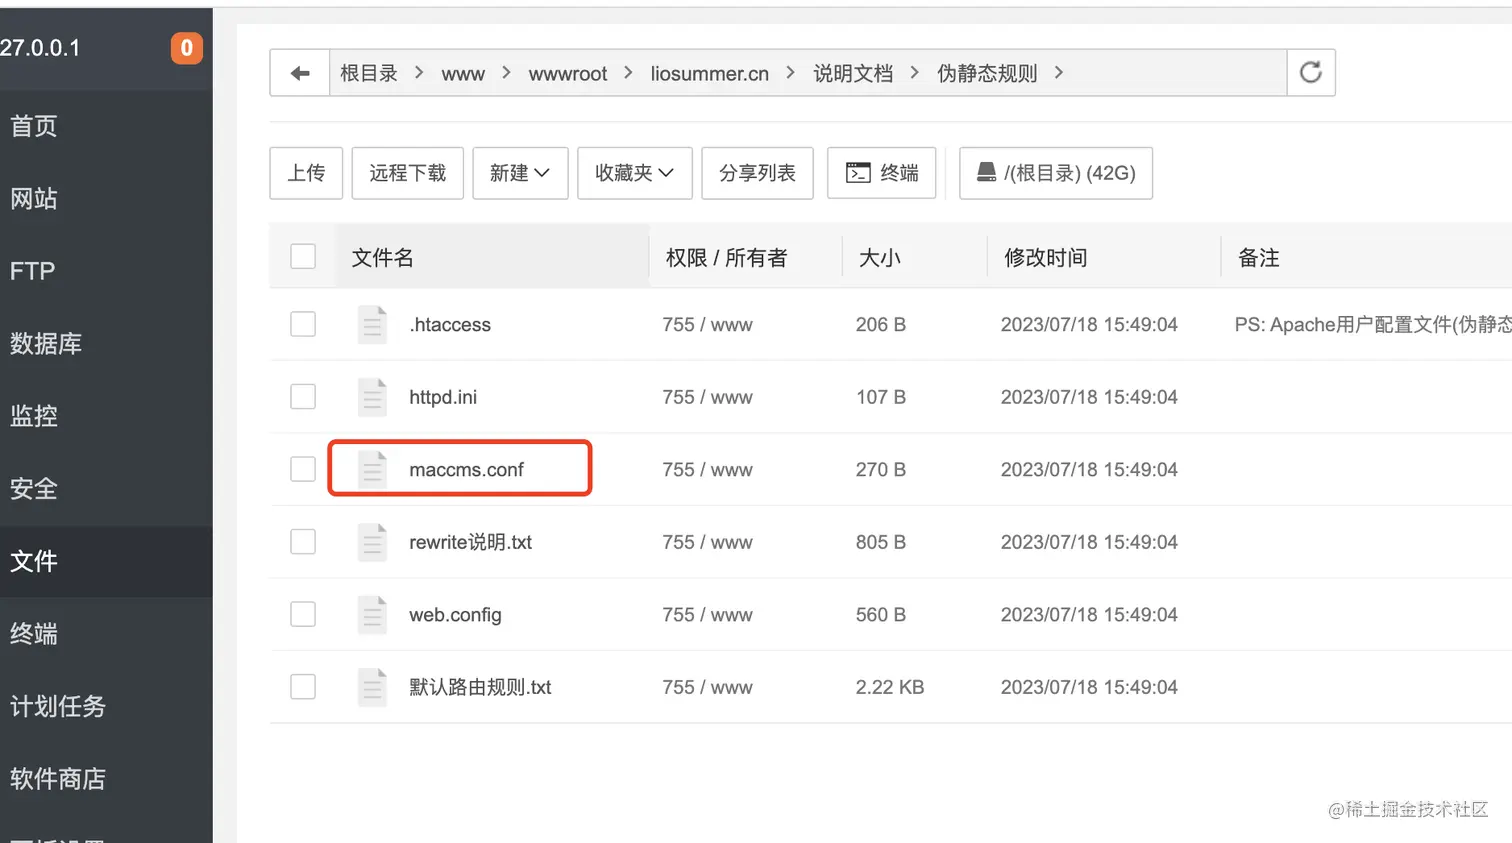The image size is (1512, 843).
Task: Navigate to liosummer.cn in breadcrumb
Action: click(710, 74)
